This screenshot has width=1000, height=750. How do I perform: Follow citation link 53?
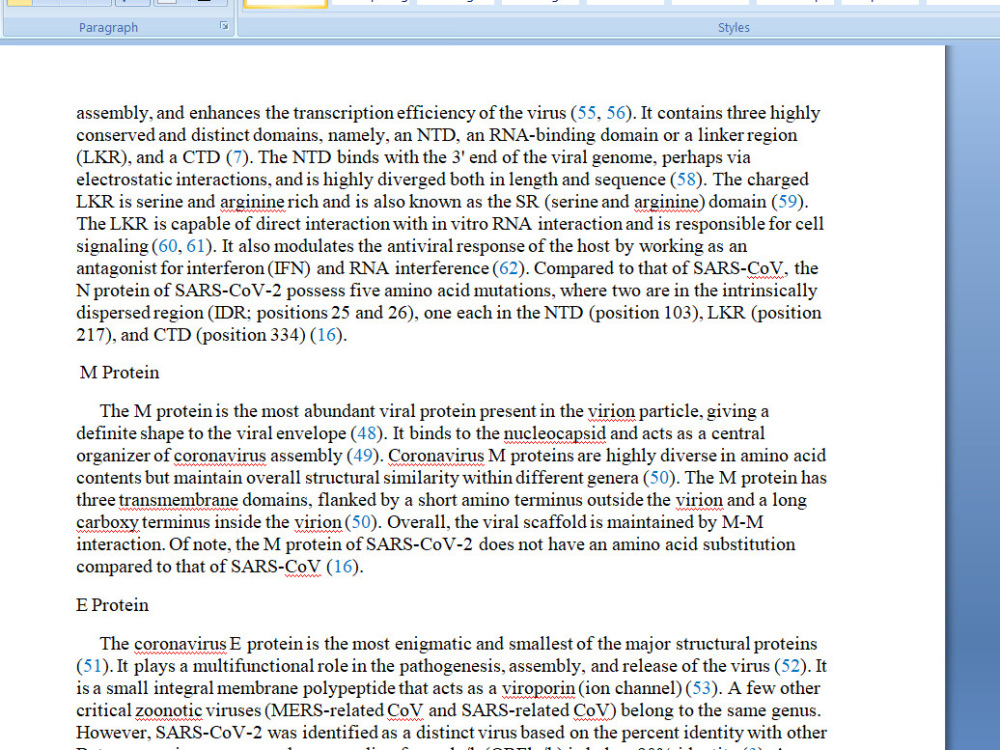tap(701, 689)
